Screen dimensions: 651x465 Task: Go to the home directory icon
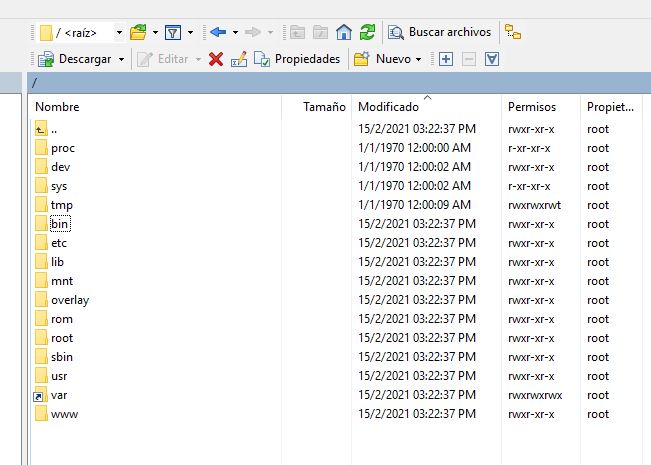coord(344,32)
